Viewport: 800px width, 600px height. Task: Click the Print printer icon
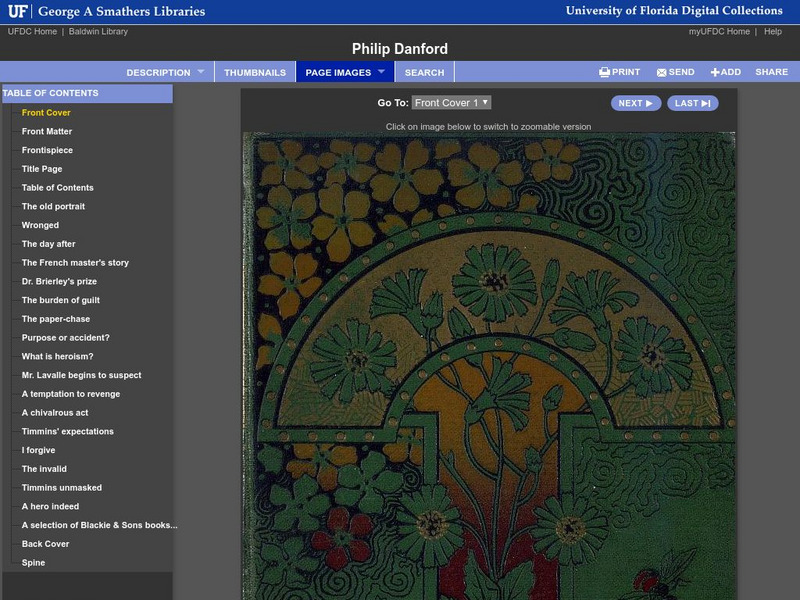pos(604,73)
